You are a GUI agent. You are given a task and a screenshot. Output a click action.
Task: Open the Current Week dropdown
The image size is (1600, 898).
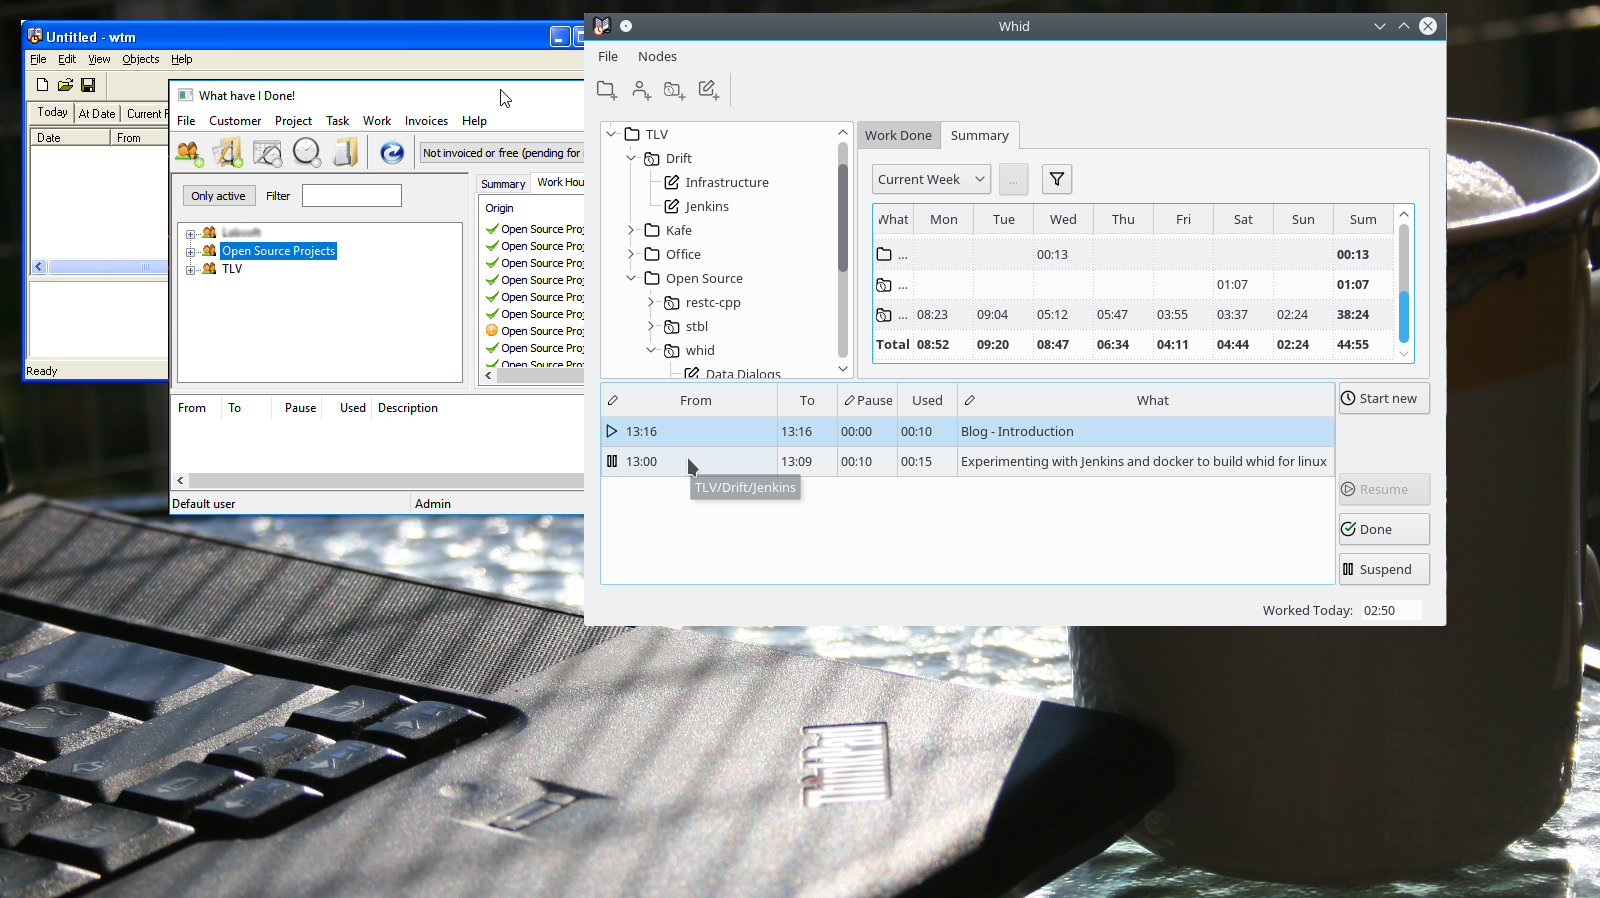pos(930,179)
